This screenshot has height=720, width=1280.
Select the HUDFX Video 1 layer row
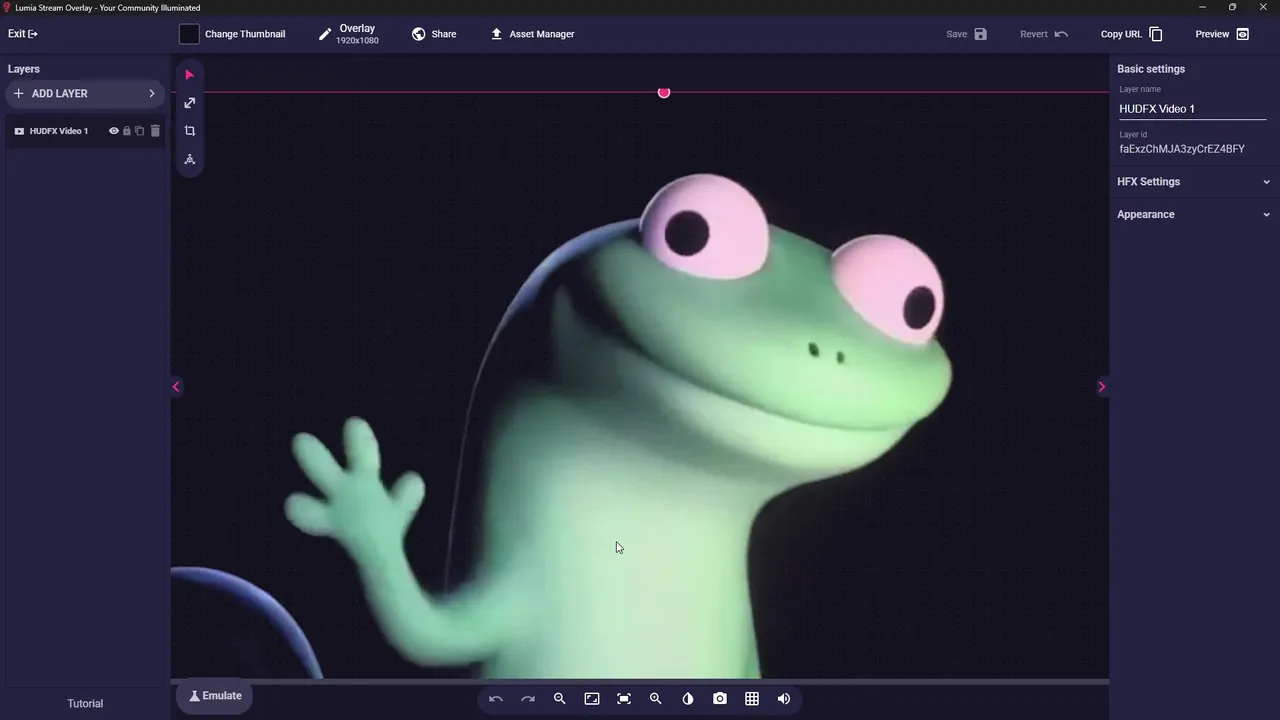[x=86, y=131]
